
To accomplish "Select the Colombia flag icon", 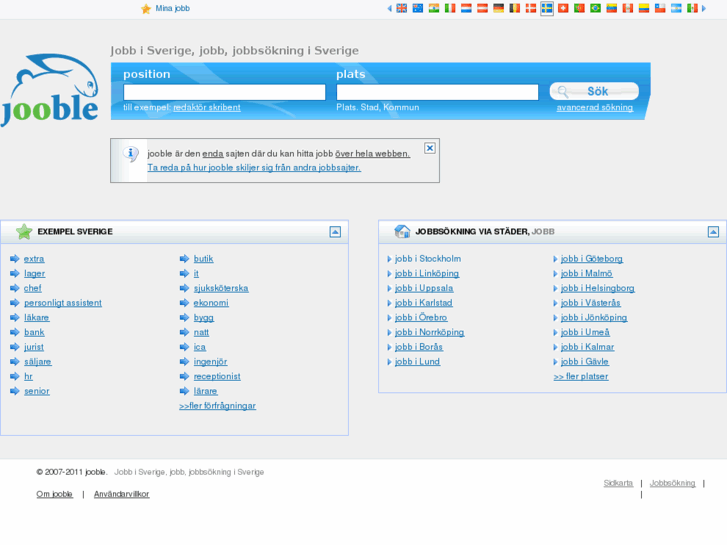I will tap(644, 8).
